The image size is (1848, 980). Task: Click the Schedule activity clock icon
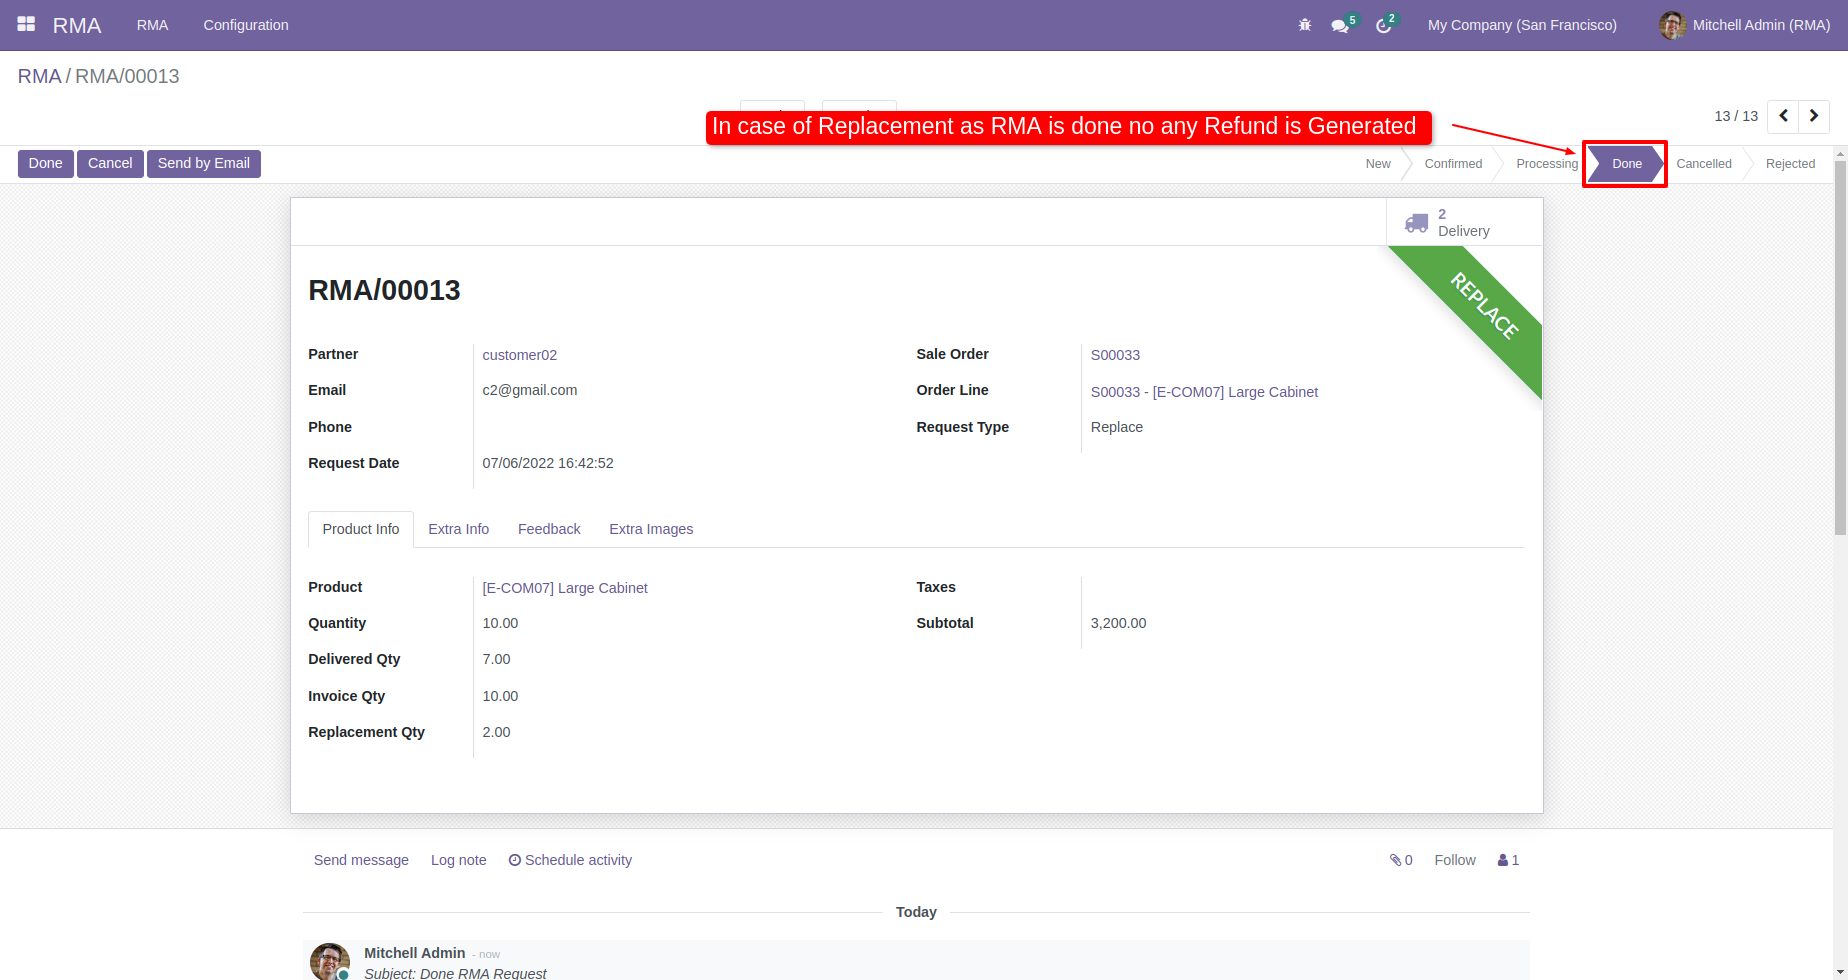(x=515, y=860)
